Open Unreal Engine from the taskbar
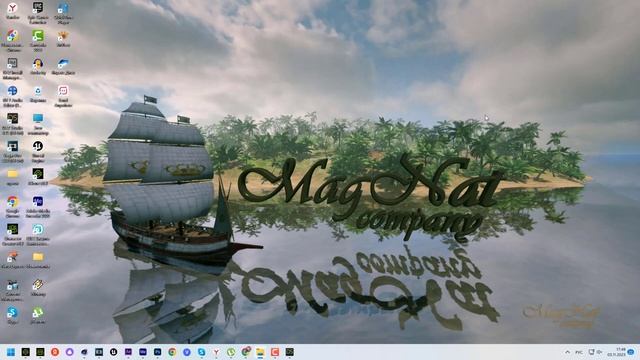 [113, 352]
